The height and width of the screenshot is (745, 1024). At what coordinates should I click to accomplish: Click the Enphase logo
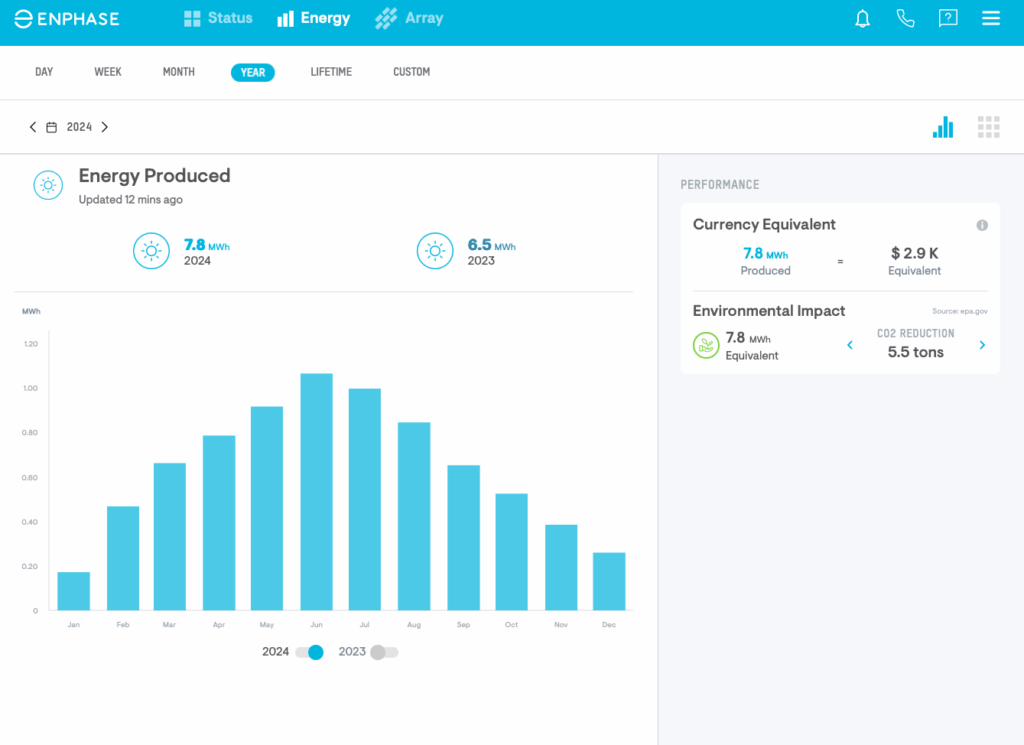66,19
